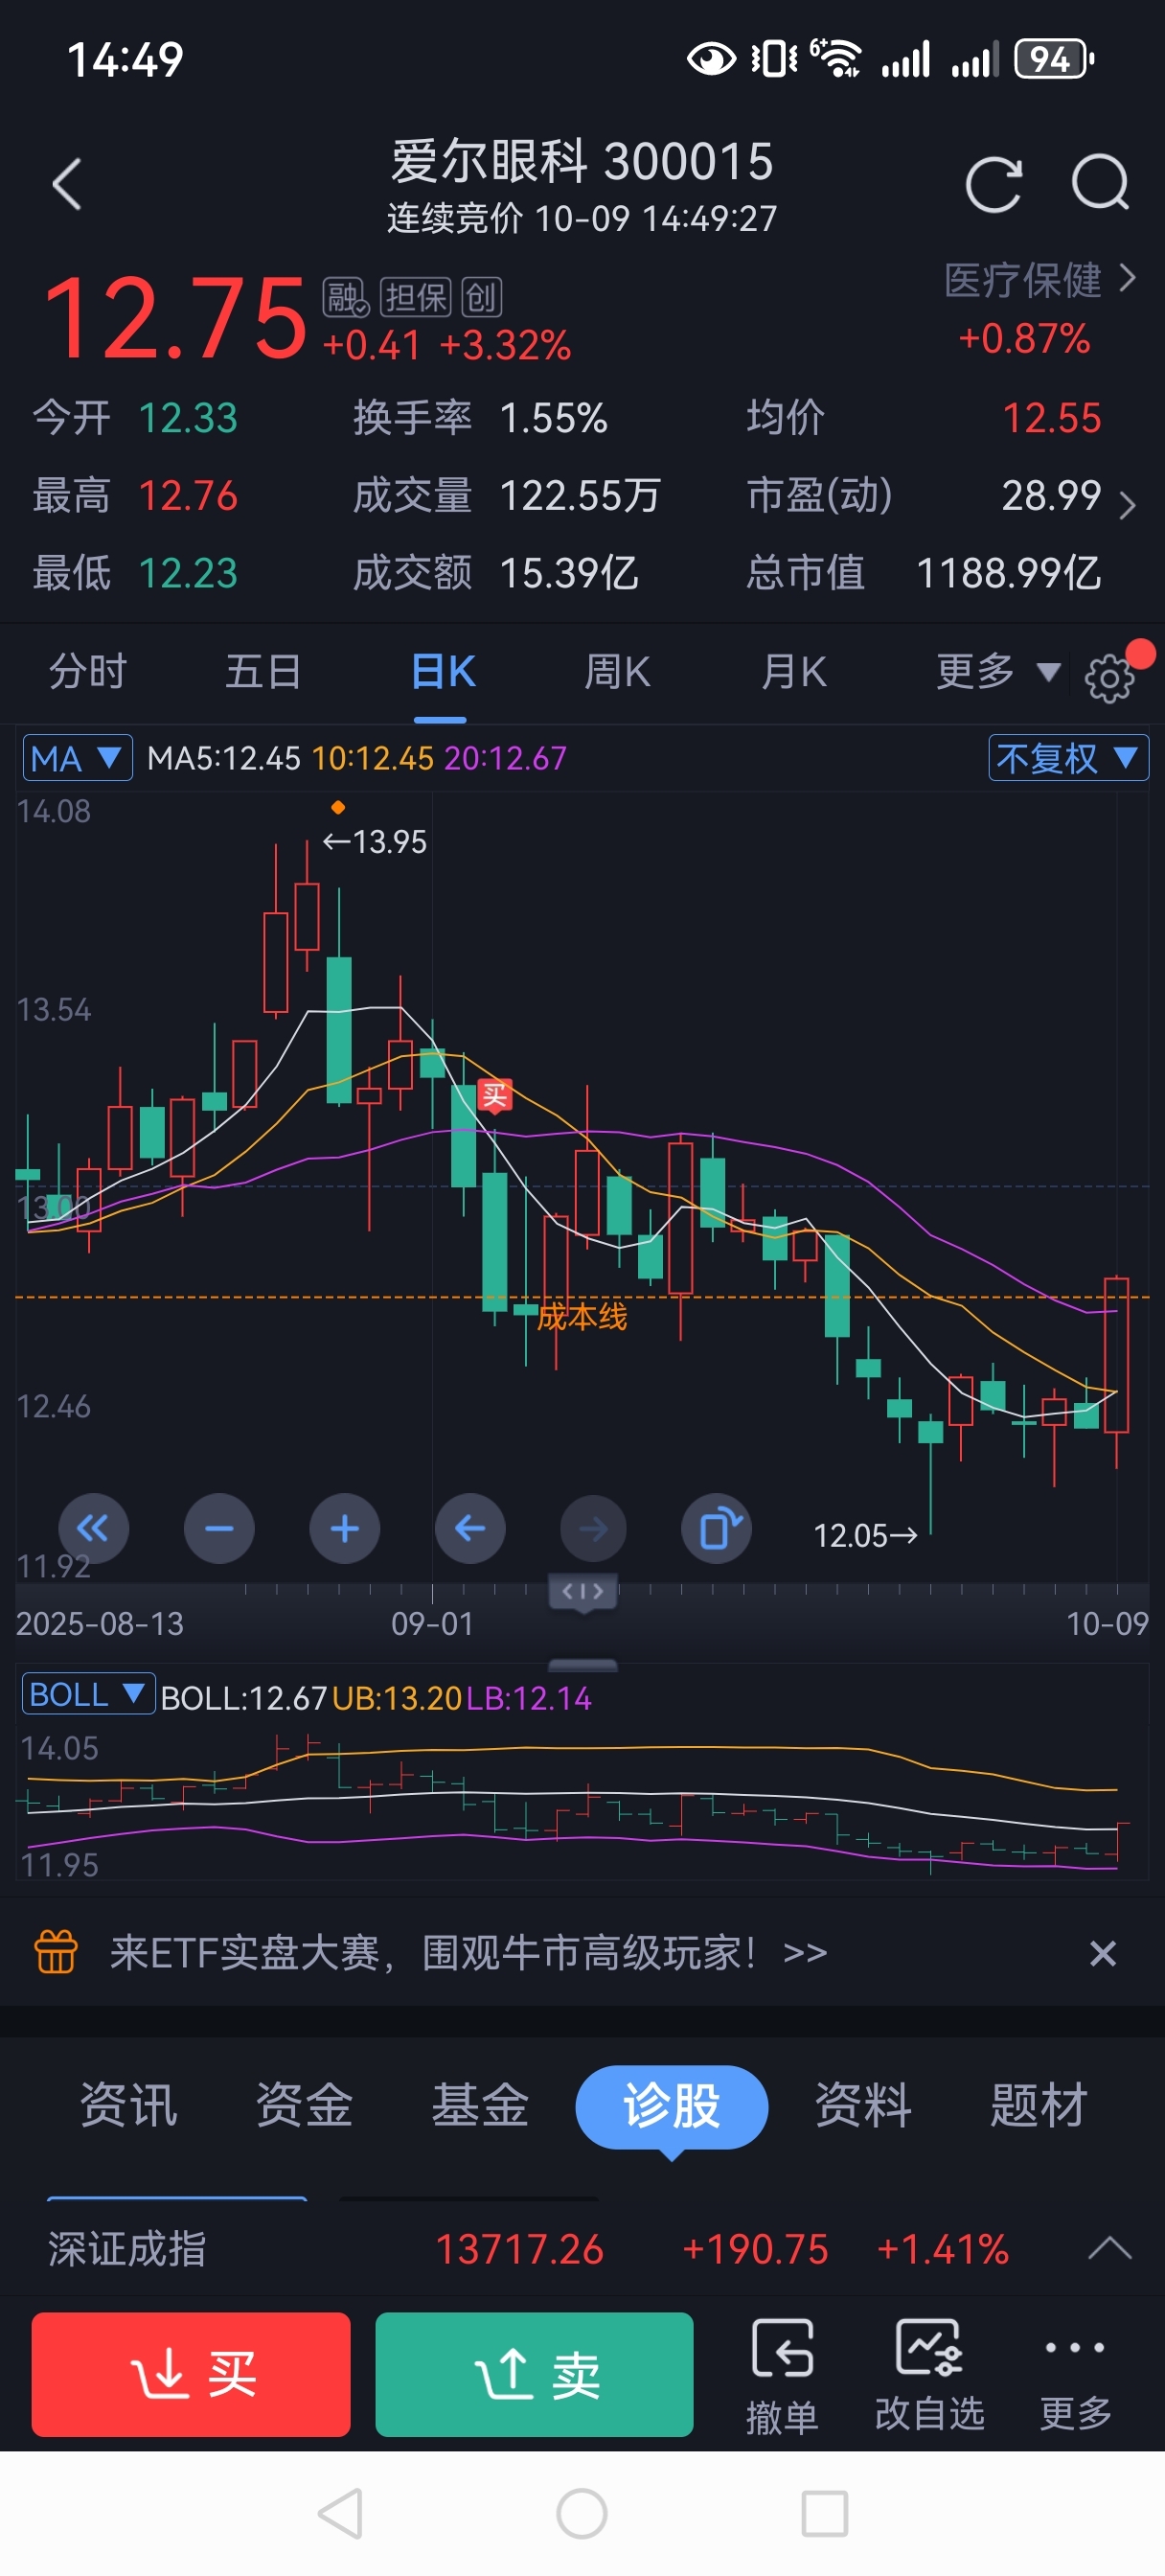
Task: Switch to 月K tab
Action: click(793, 671)
